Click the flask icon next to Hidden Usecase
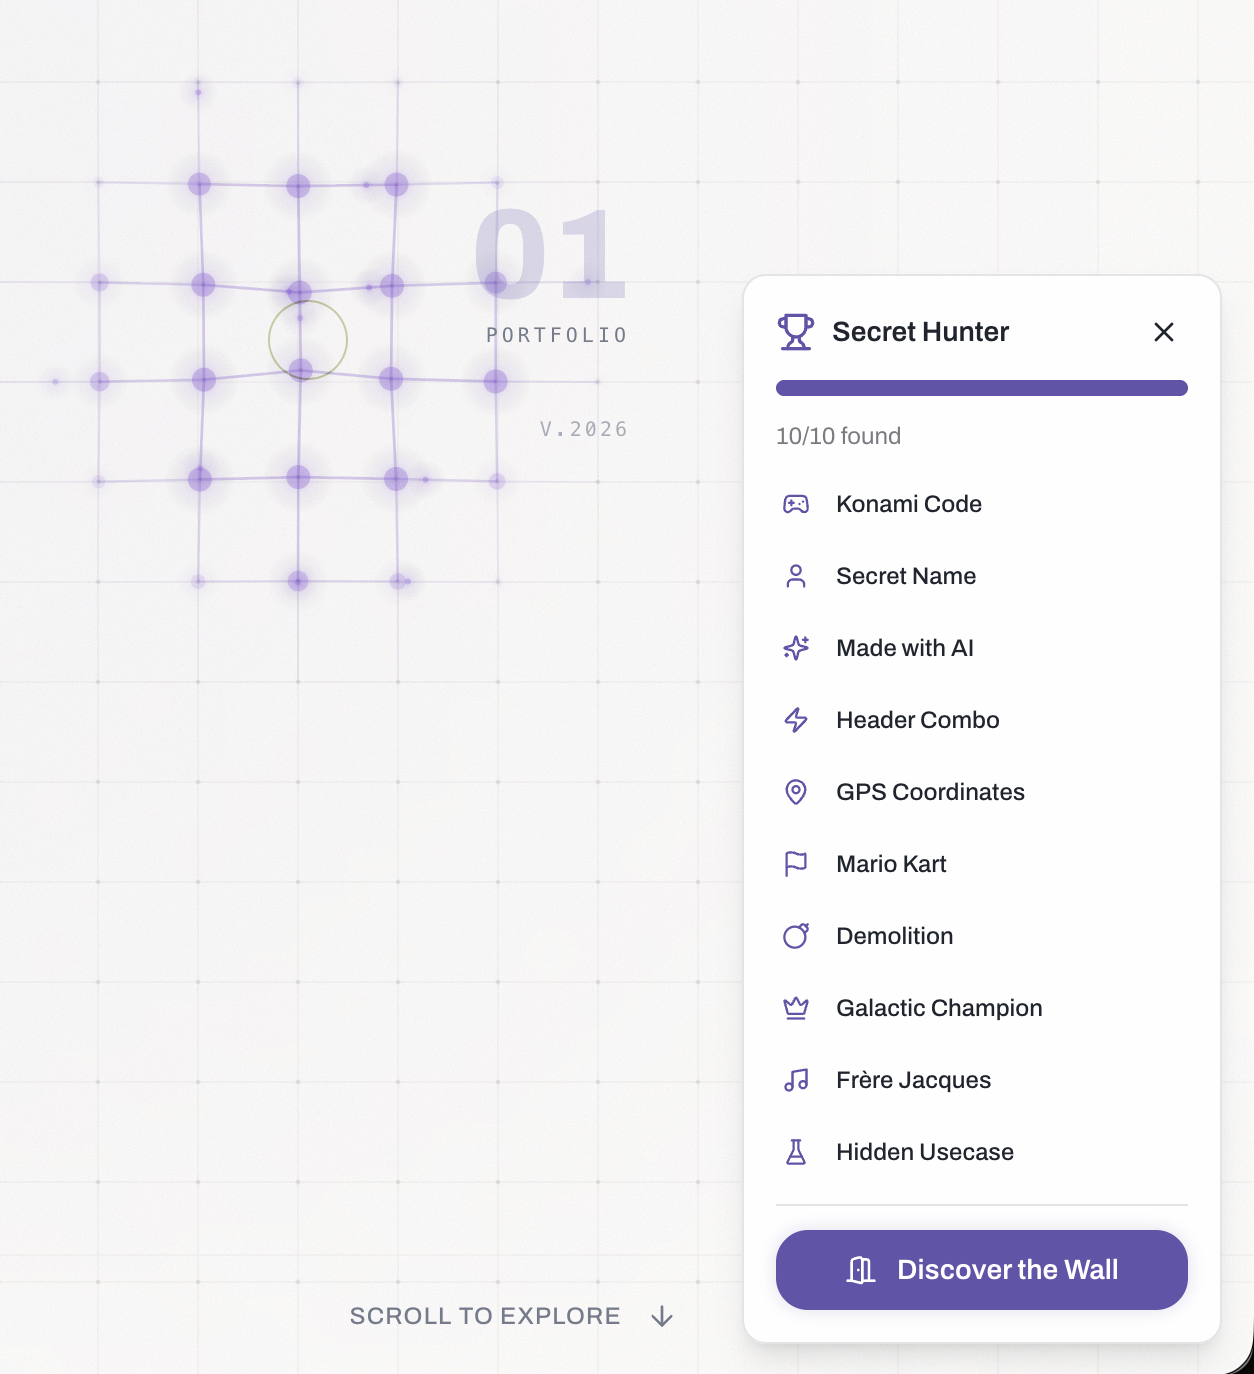 pos(796,1152)
